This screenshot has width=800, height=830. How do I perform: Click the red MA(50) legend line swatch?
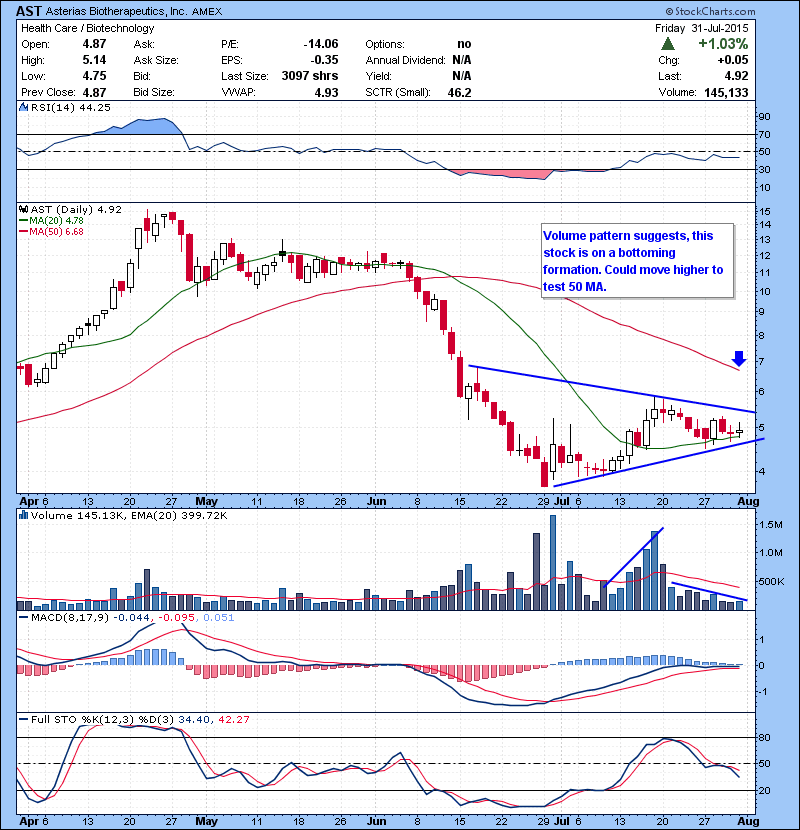(x=23, y=232)
